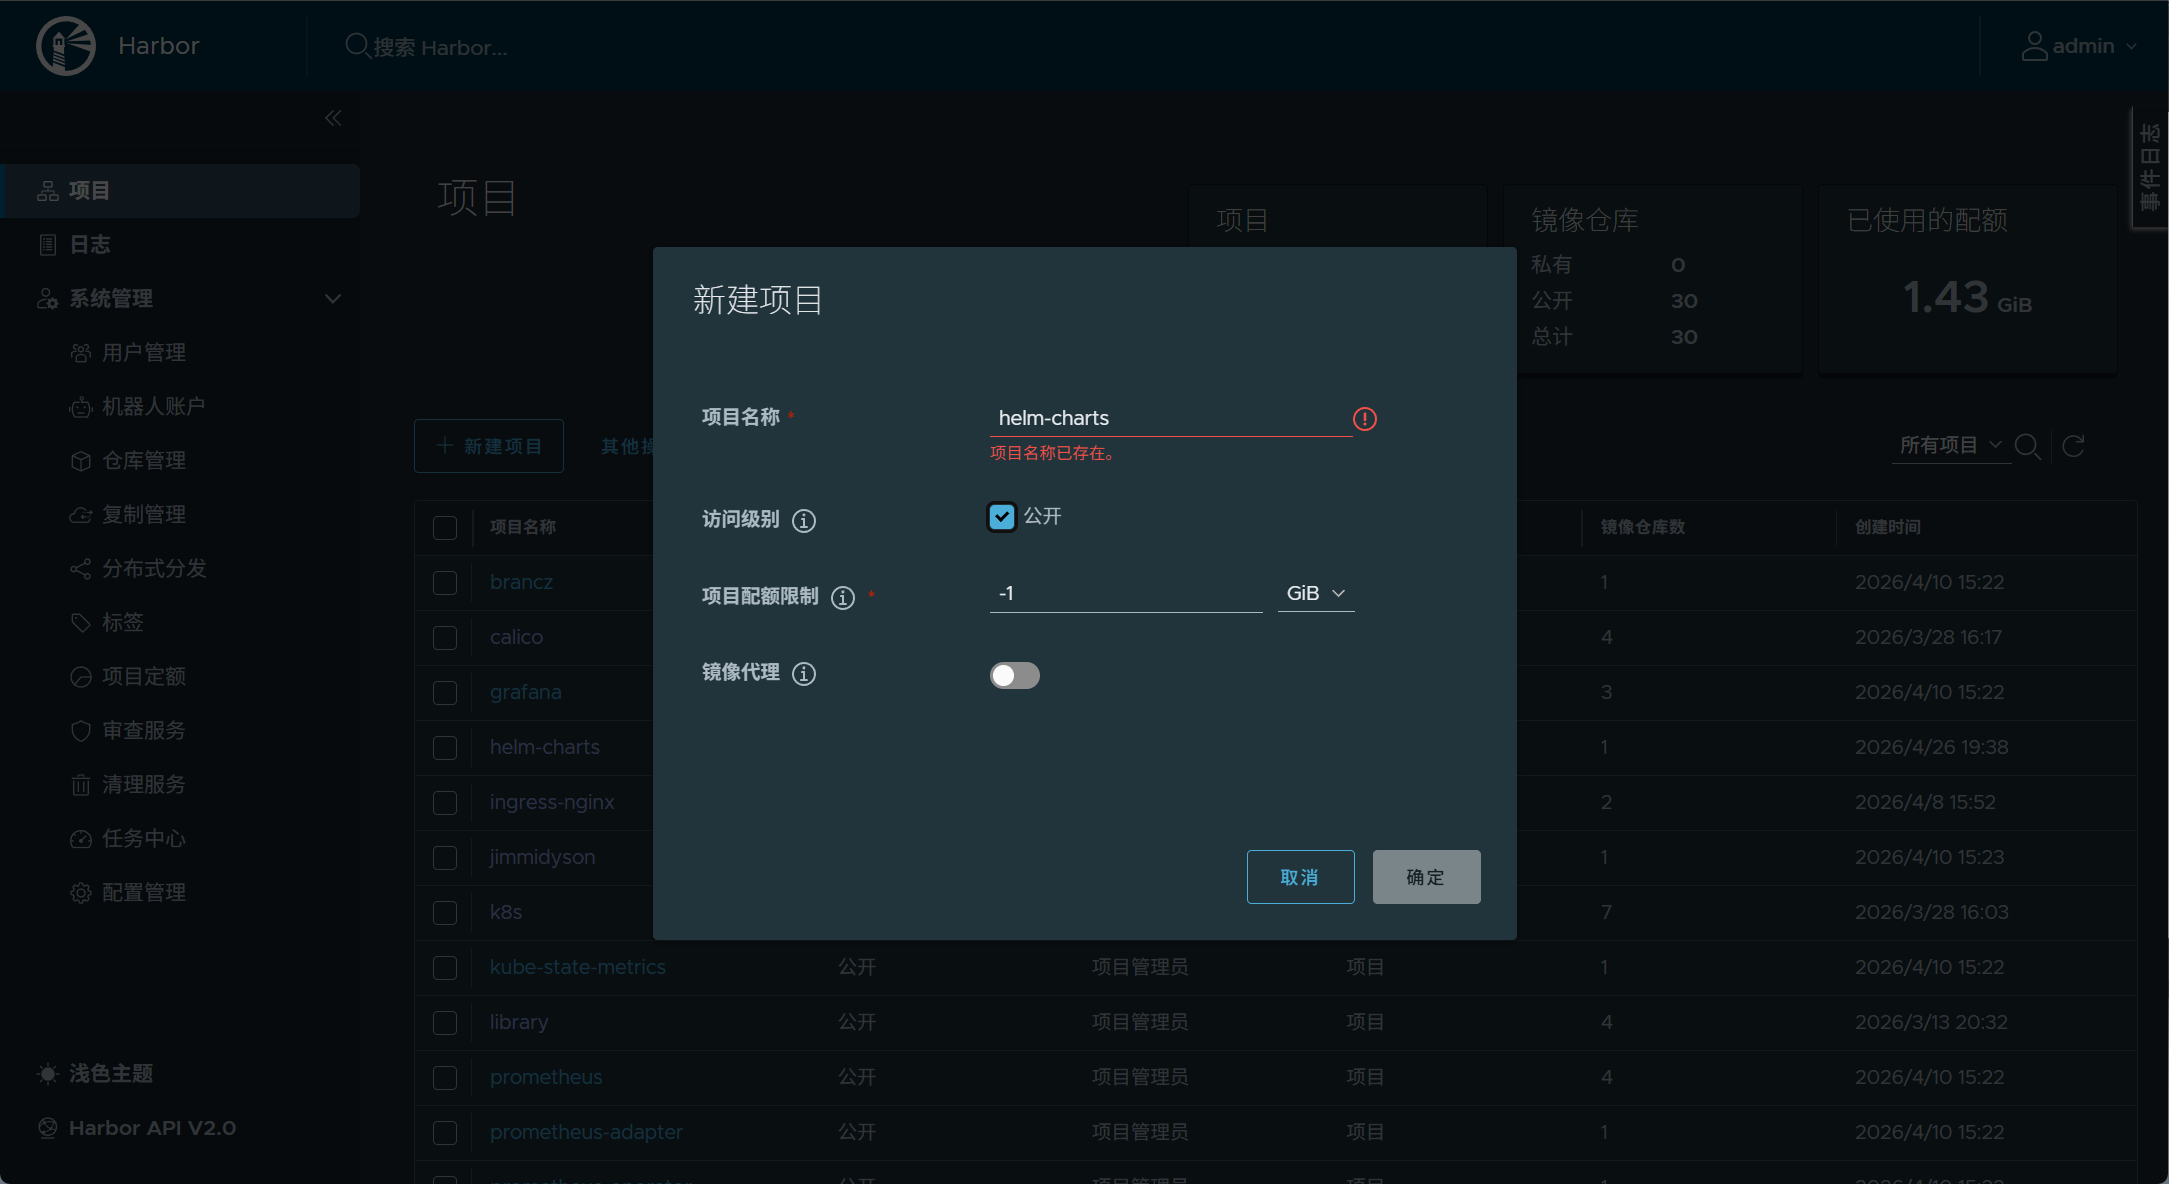Open the GiB quota unit dropdown

pos(1316,594)
